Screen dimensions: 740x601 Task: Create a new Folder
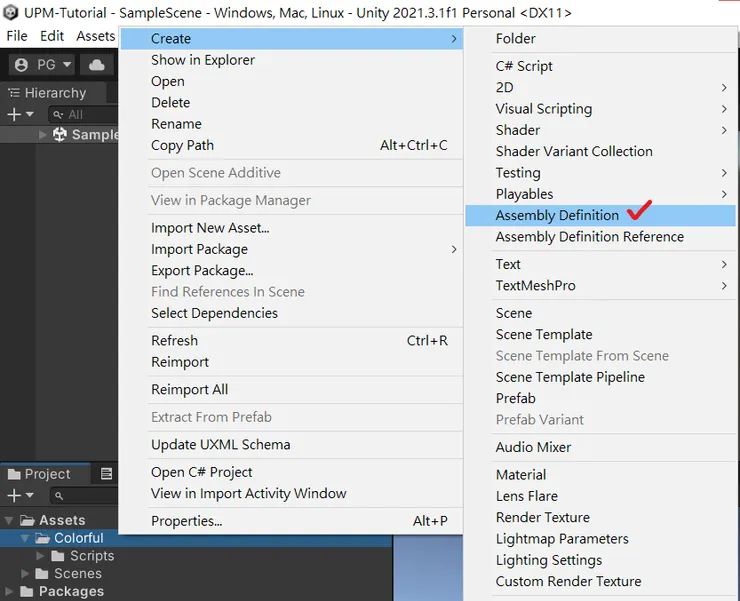tap(600, 39)
